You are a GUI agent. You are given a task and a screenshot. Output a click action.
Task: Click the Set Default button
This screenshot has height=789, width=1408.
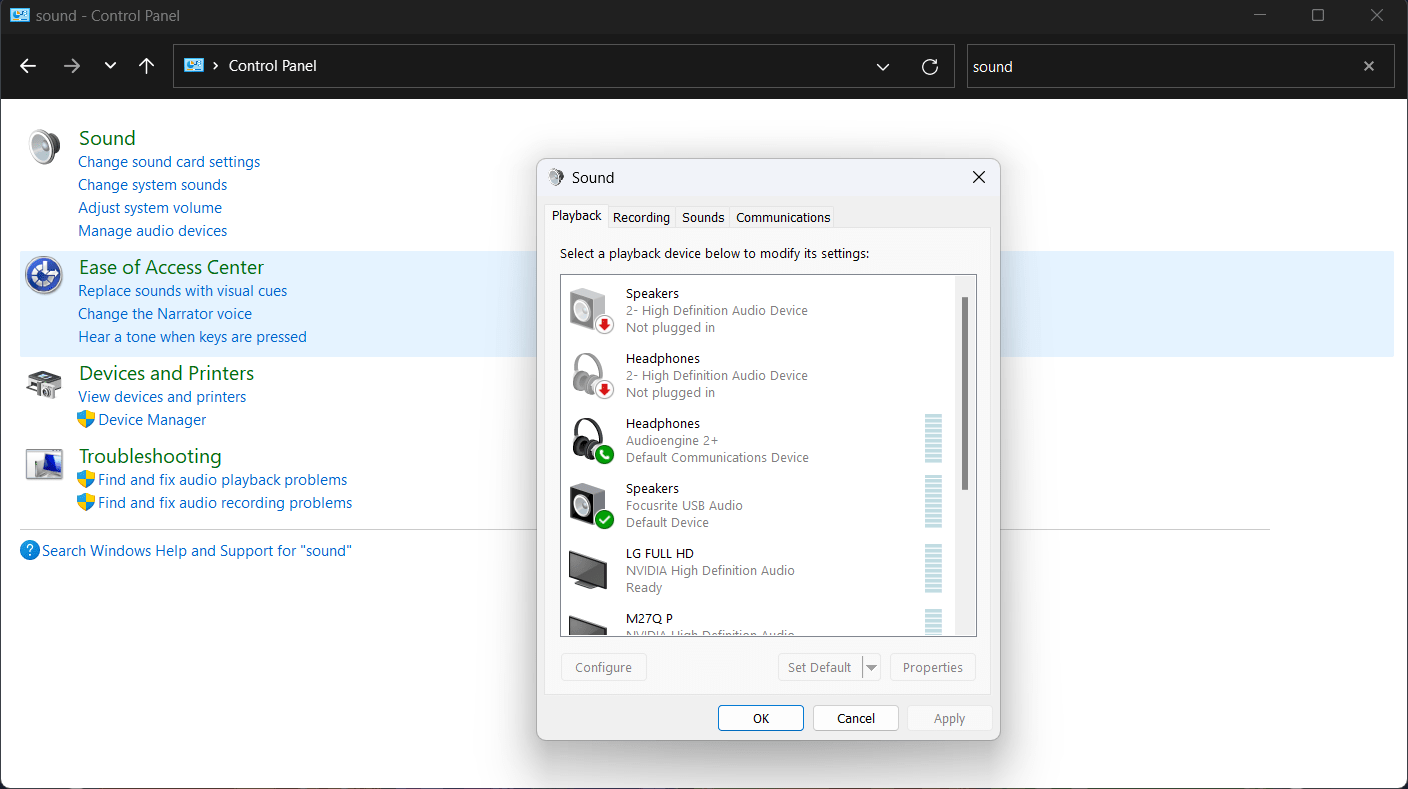click(x=820, y=668)
